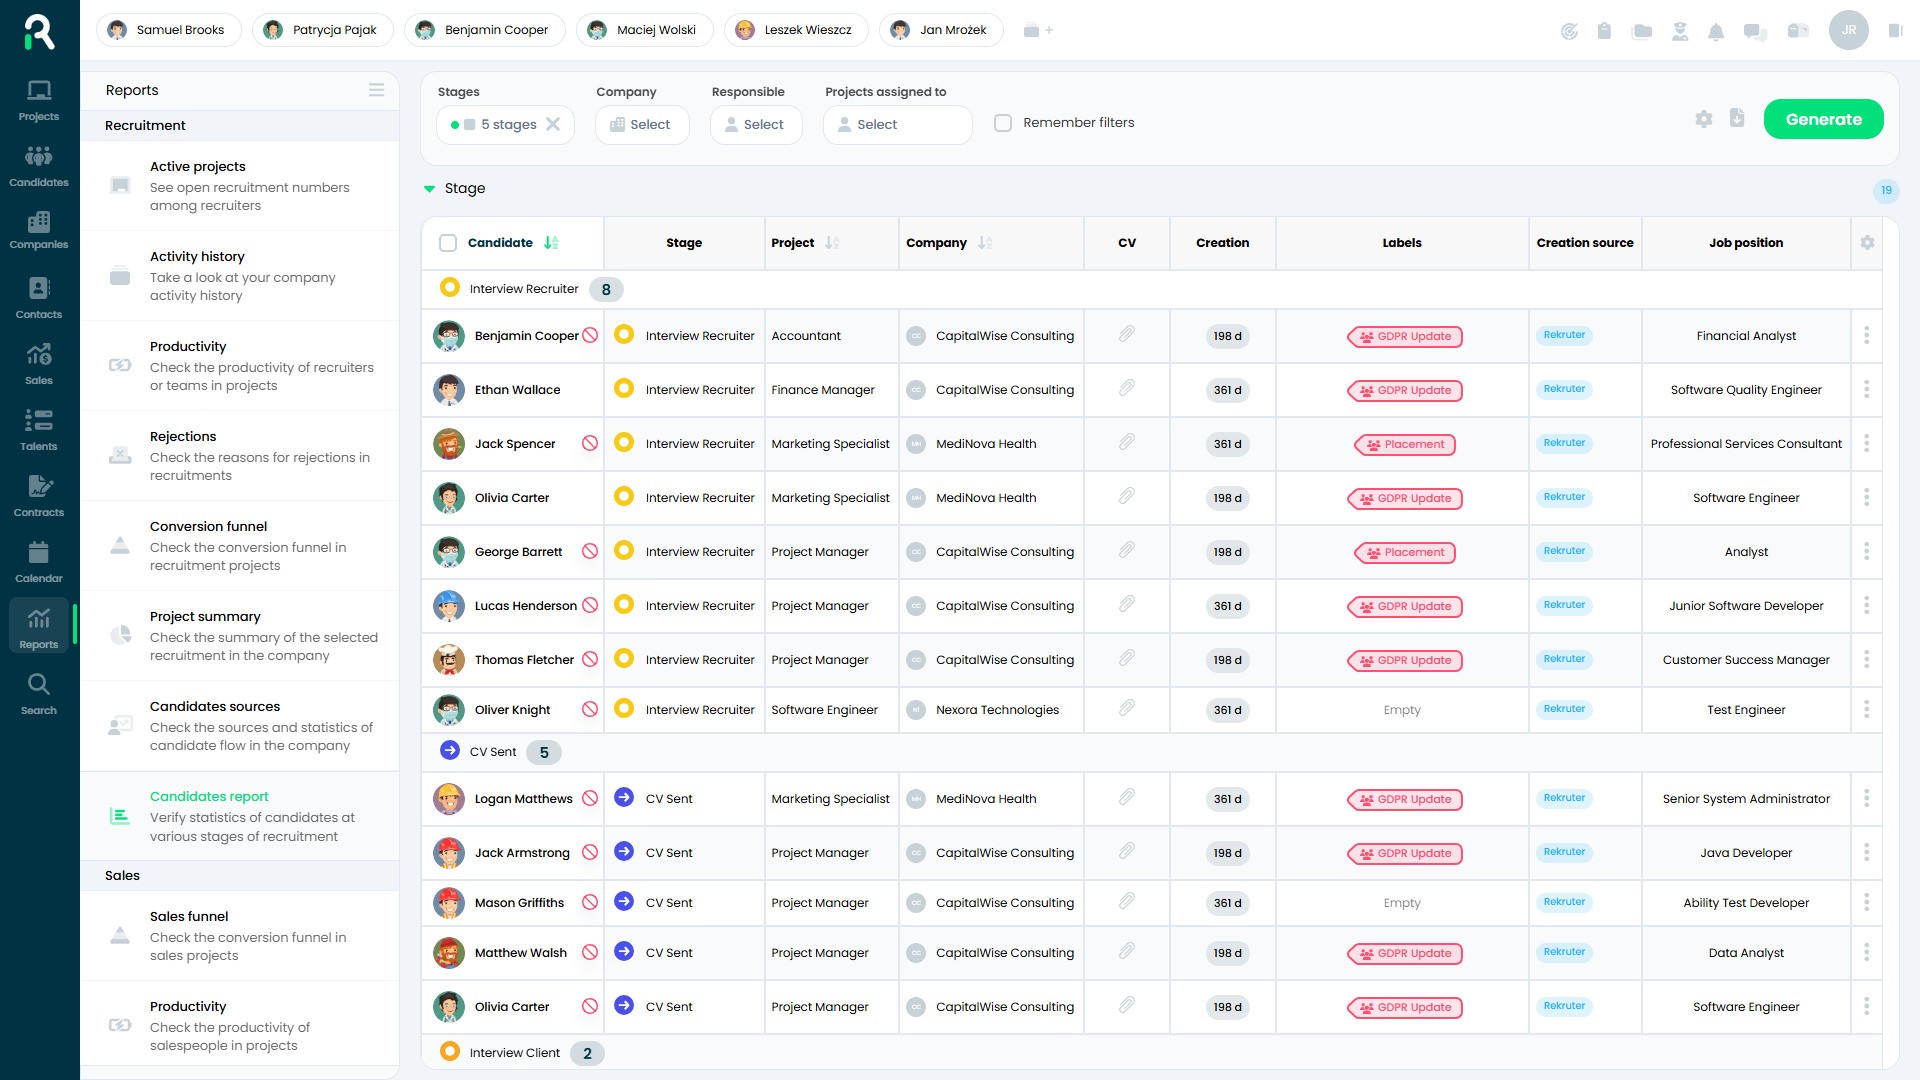
Task: Click the notifications bell icon
Action: pyautogui.click(x=1716, y=31)
